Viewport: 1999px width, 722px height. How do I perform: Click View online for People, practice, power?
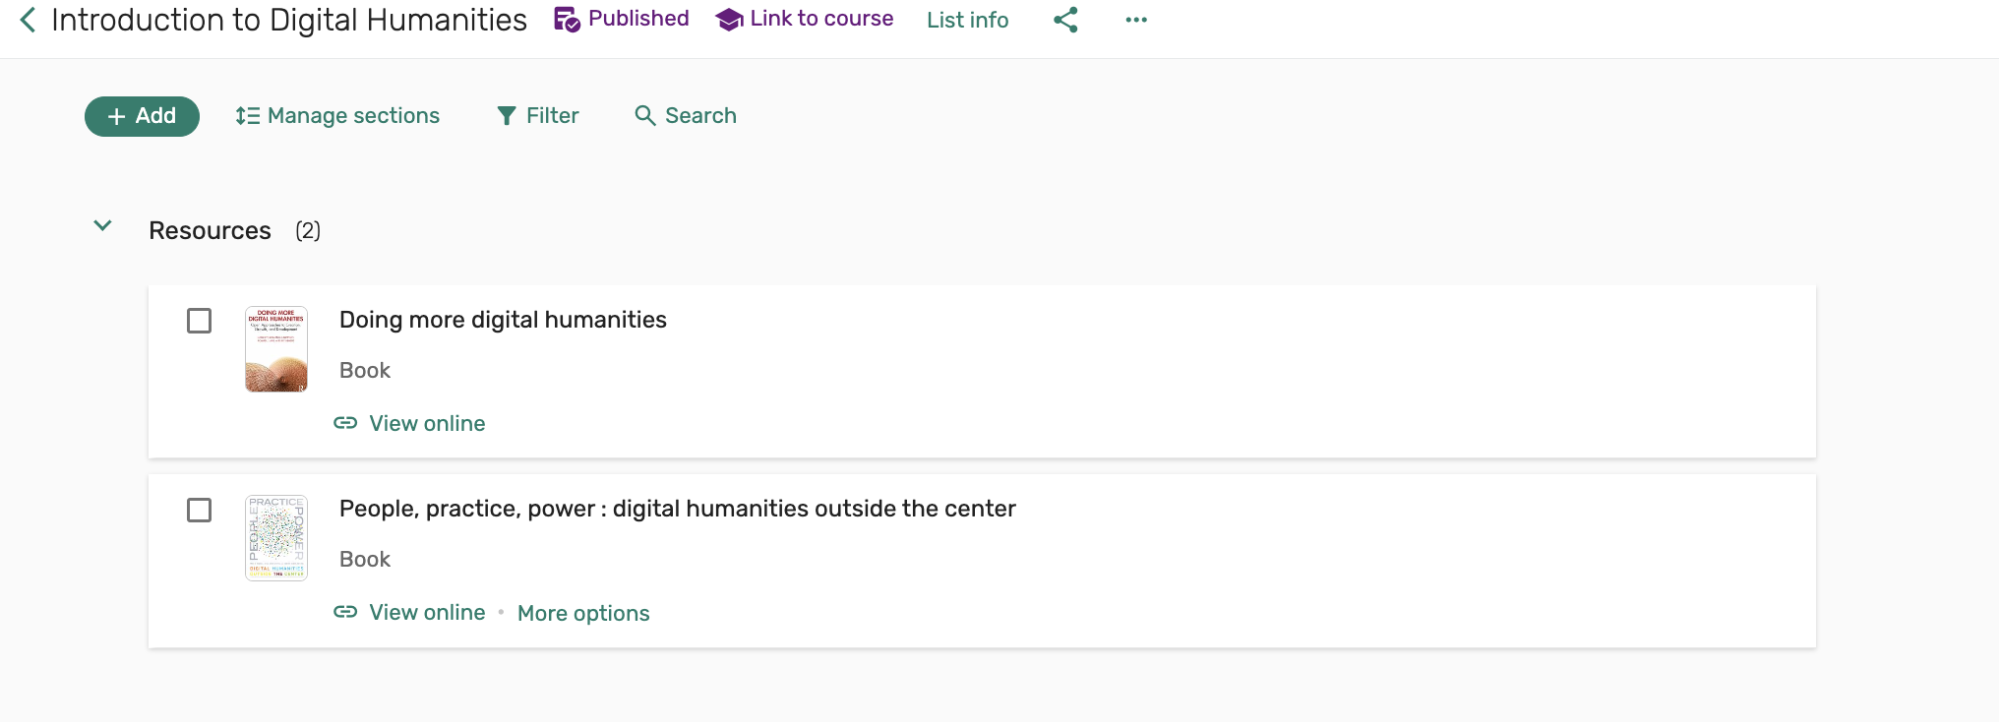(x=426, y=612)
